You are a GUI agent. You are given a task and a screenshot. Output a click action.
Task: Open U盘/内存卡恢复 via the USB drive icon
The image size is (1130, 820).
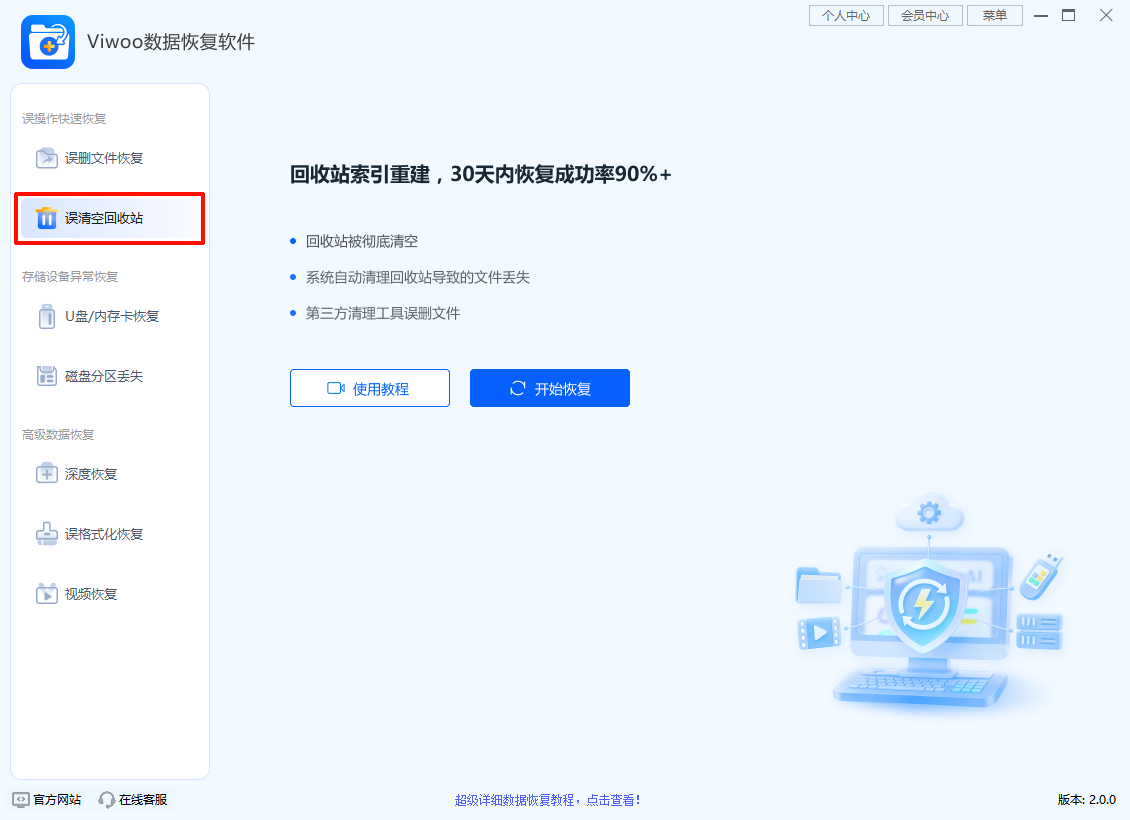pos(46,315)
